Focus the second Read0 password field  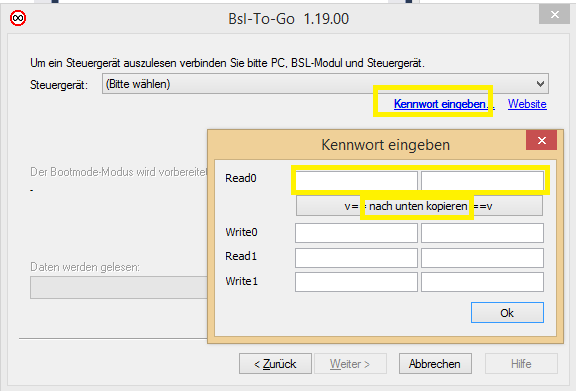point(482,180)
